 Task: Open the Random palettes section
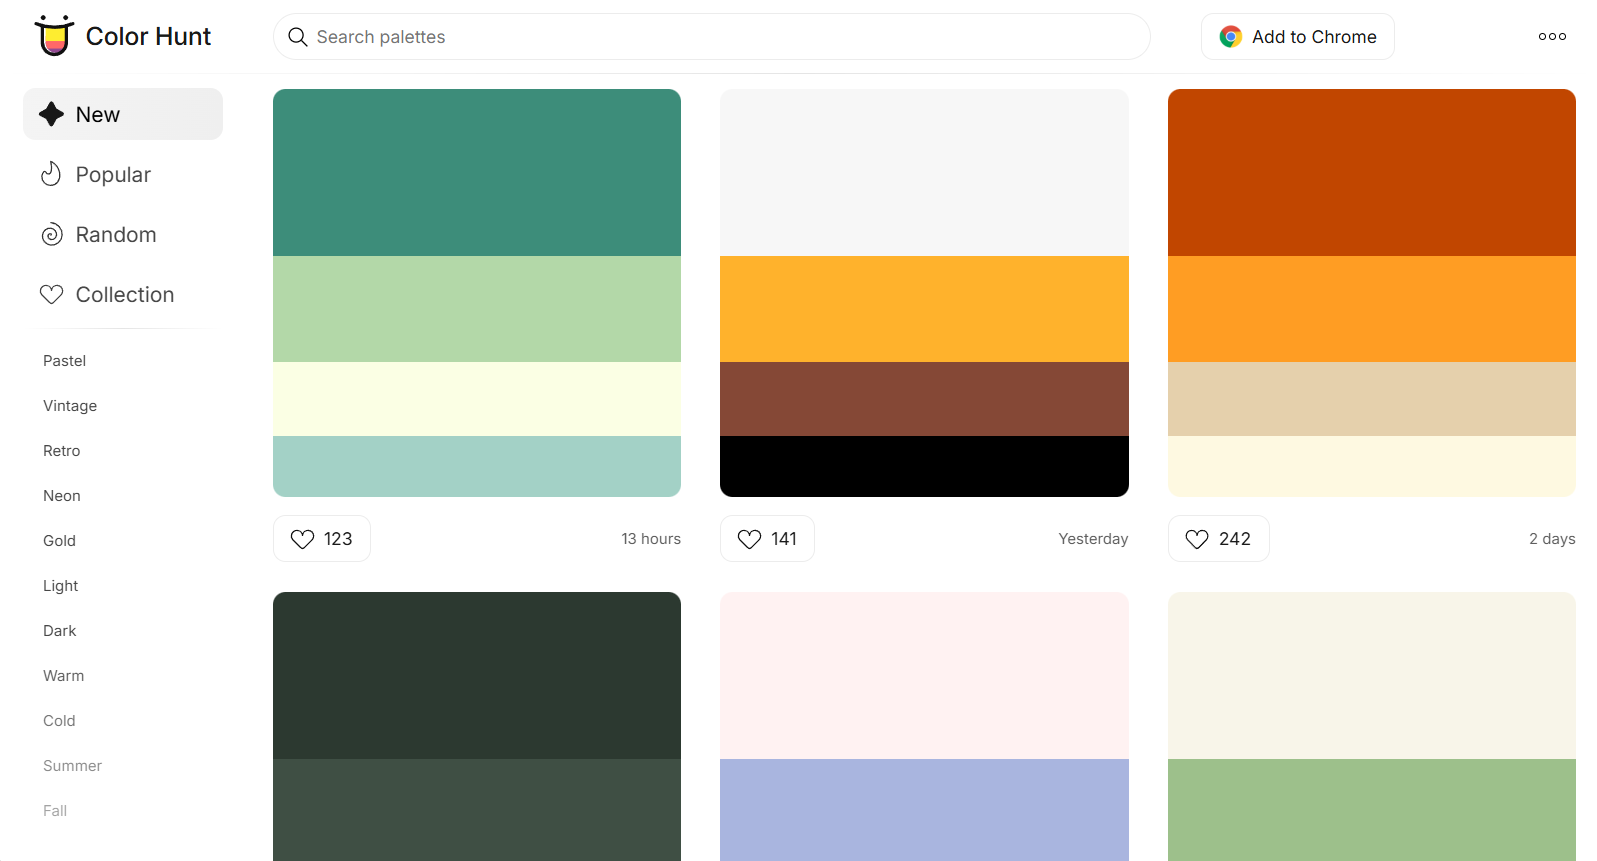tap(123, 234)
